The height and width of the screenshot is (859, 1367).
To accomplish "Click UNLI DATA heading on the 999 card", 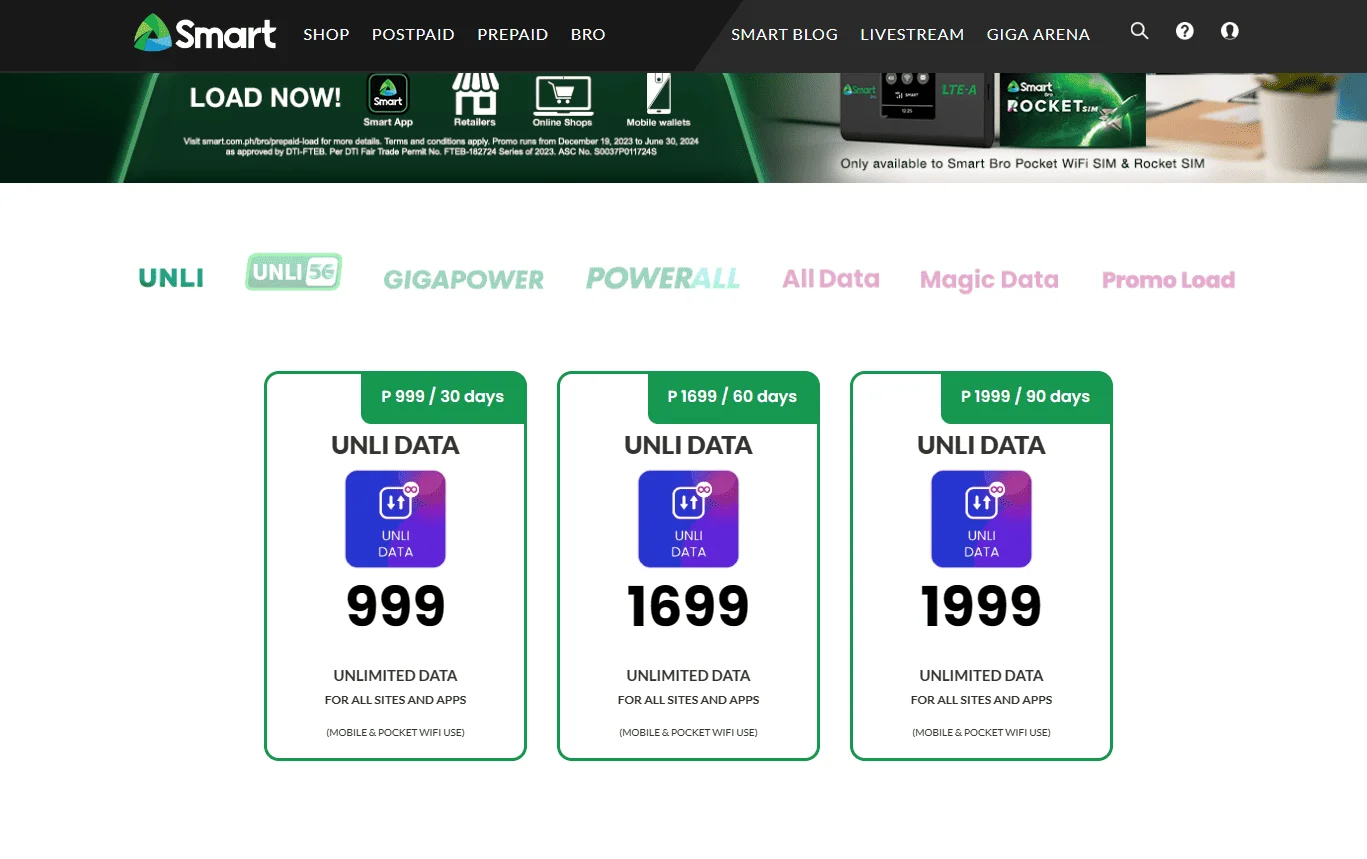I will (395, 445).
